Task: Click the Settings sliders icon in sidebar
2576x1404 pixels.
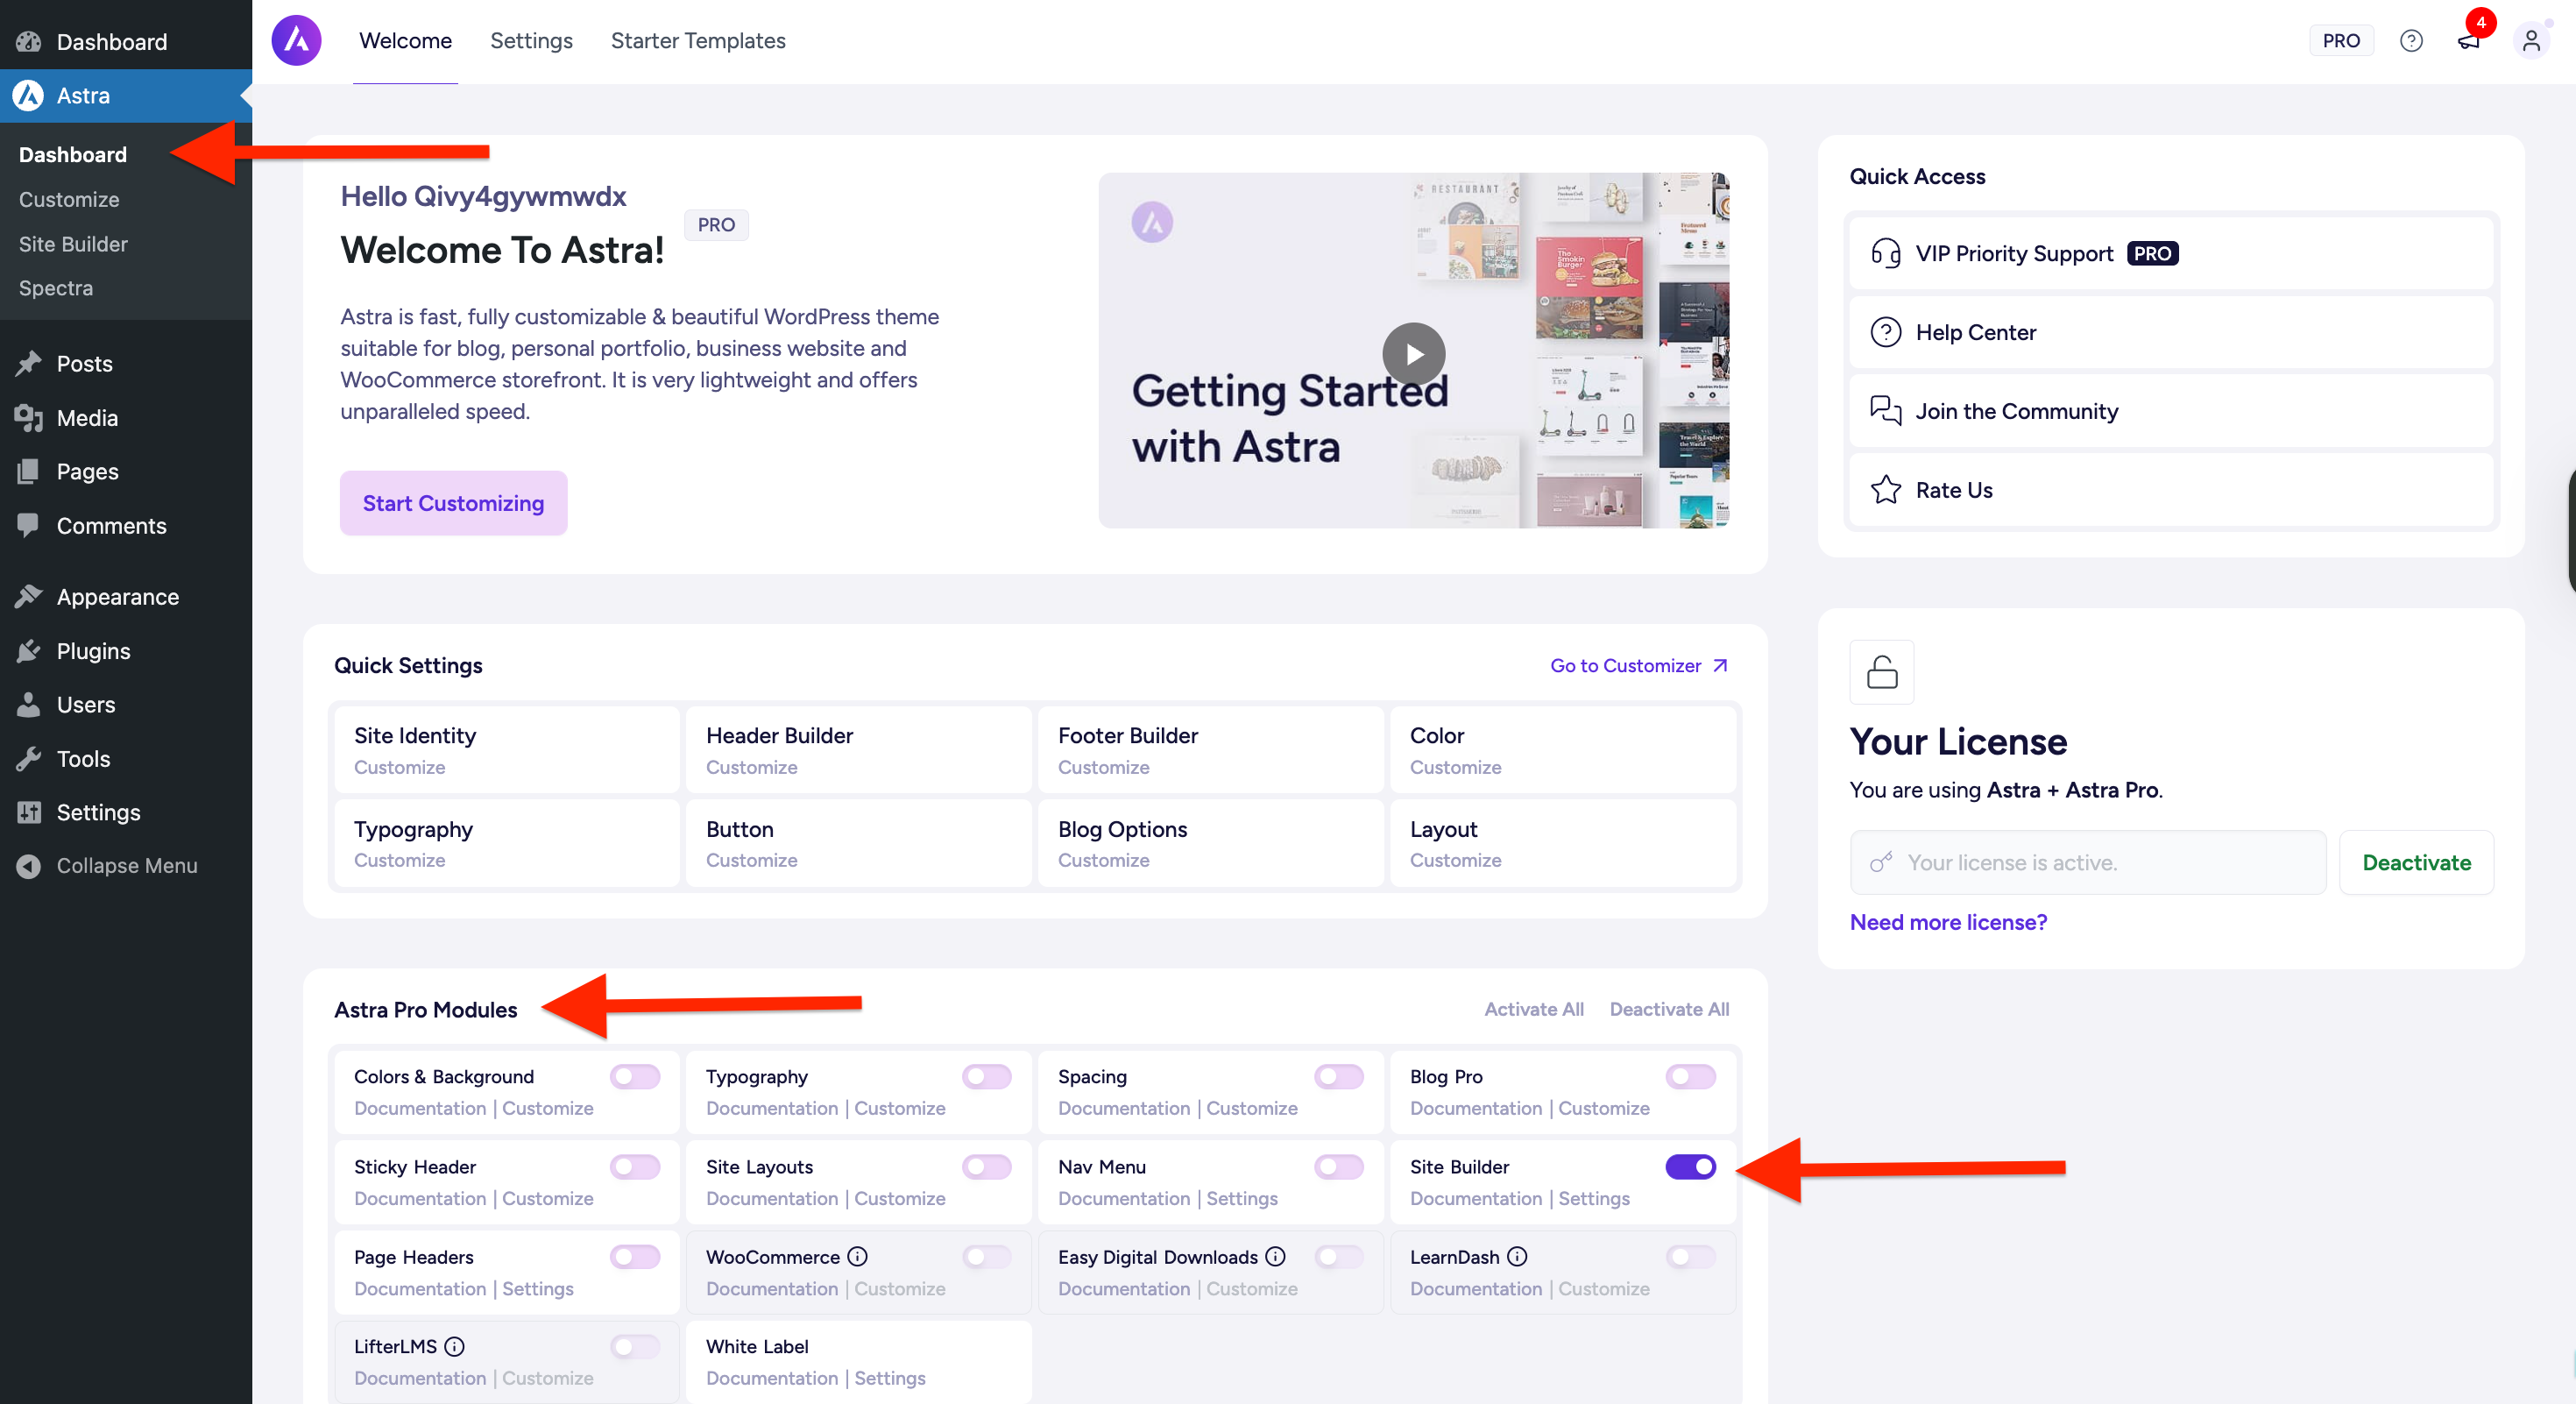Action: [x=28, y=812]
